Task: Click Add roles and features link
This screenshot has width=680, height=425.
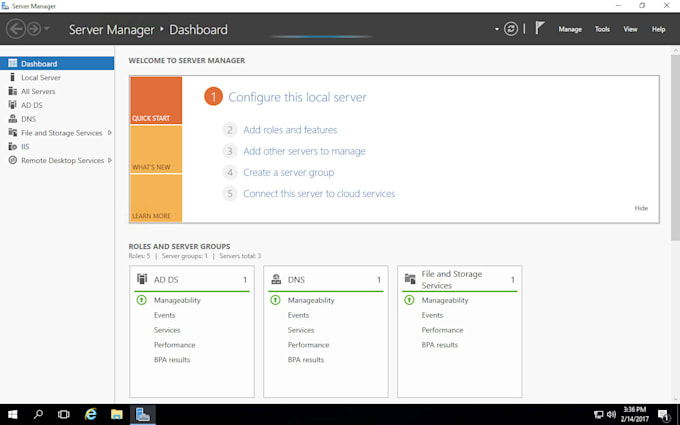Action: pyautogui.click(x=290, y=130)
